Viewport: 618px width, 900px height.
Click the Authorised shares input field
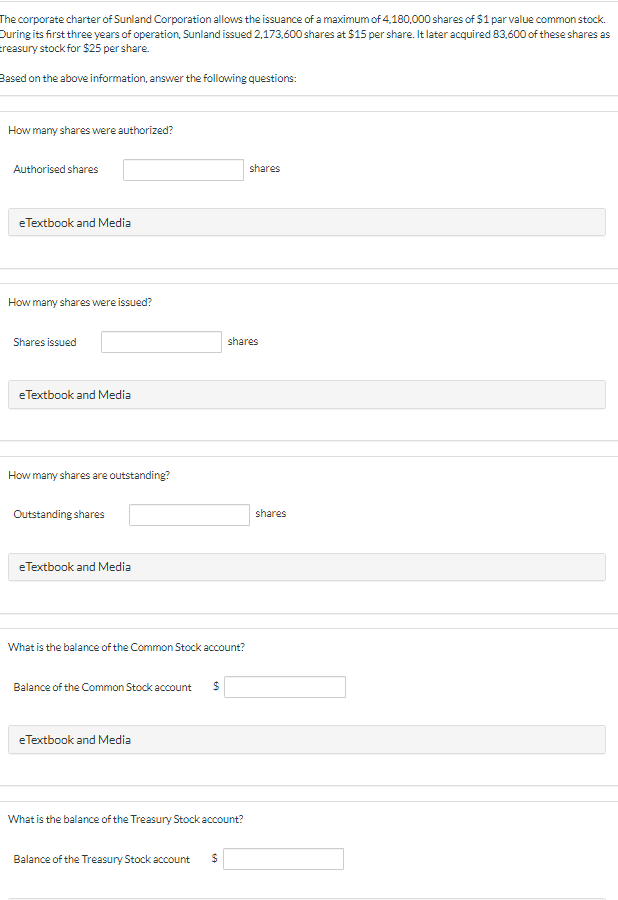(x=183, y=170)
